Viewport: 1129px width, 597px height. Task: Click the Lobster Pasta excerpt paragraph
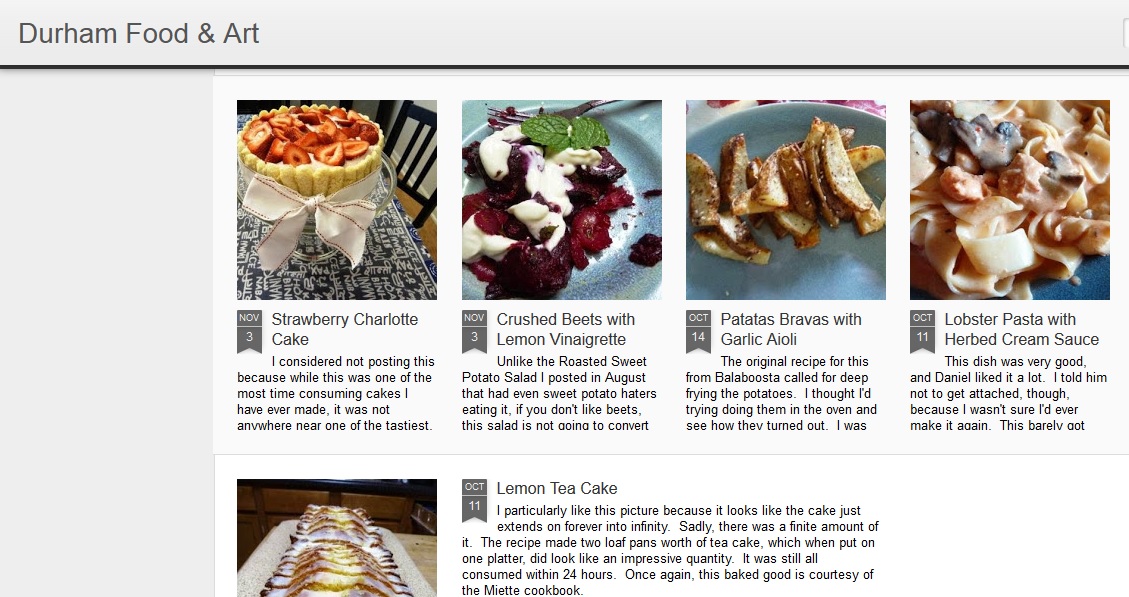[1008, 393]
